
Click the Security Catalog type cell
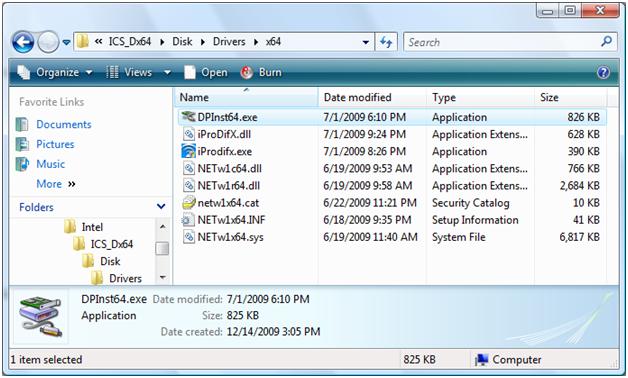coord(471,203)
